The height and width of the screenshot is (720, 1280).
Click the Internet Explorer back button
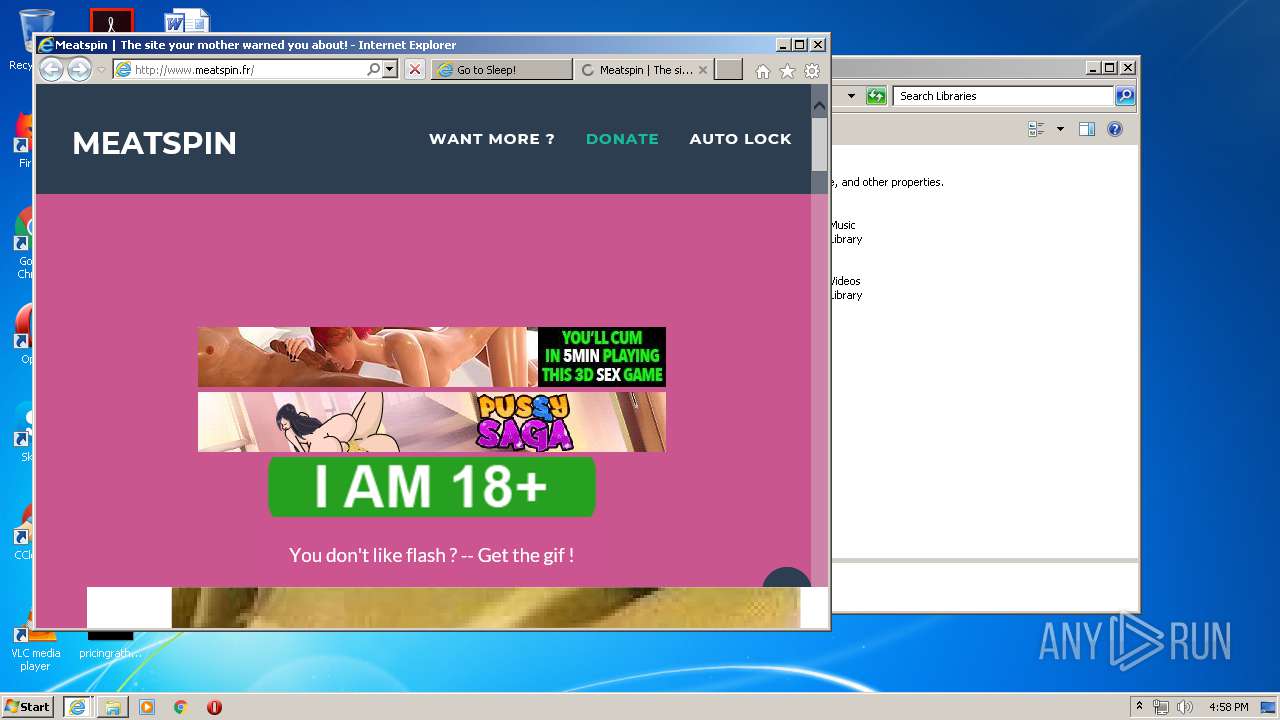click(51, 69)
